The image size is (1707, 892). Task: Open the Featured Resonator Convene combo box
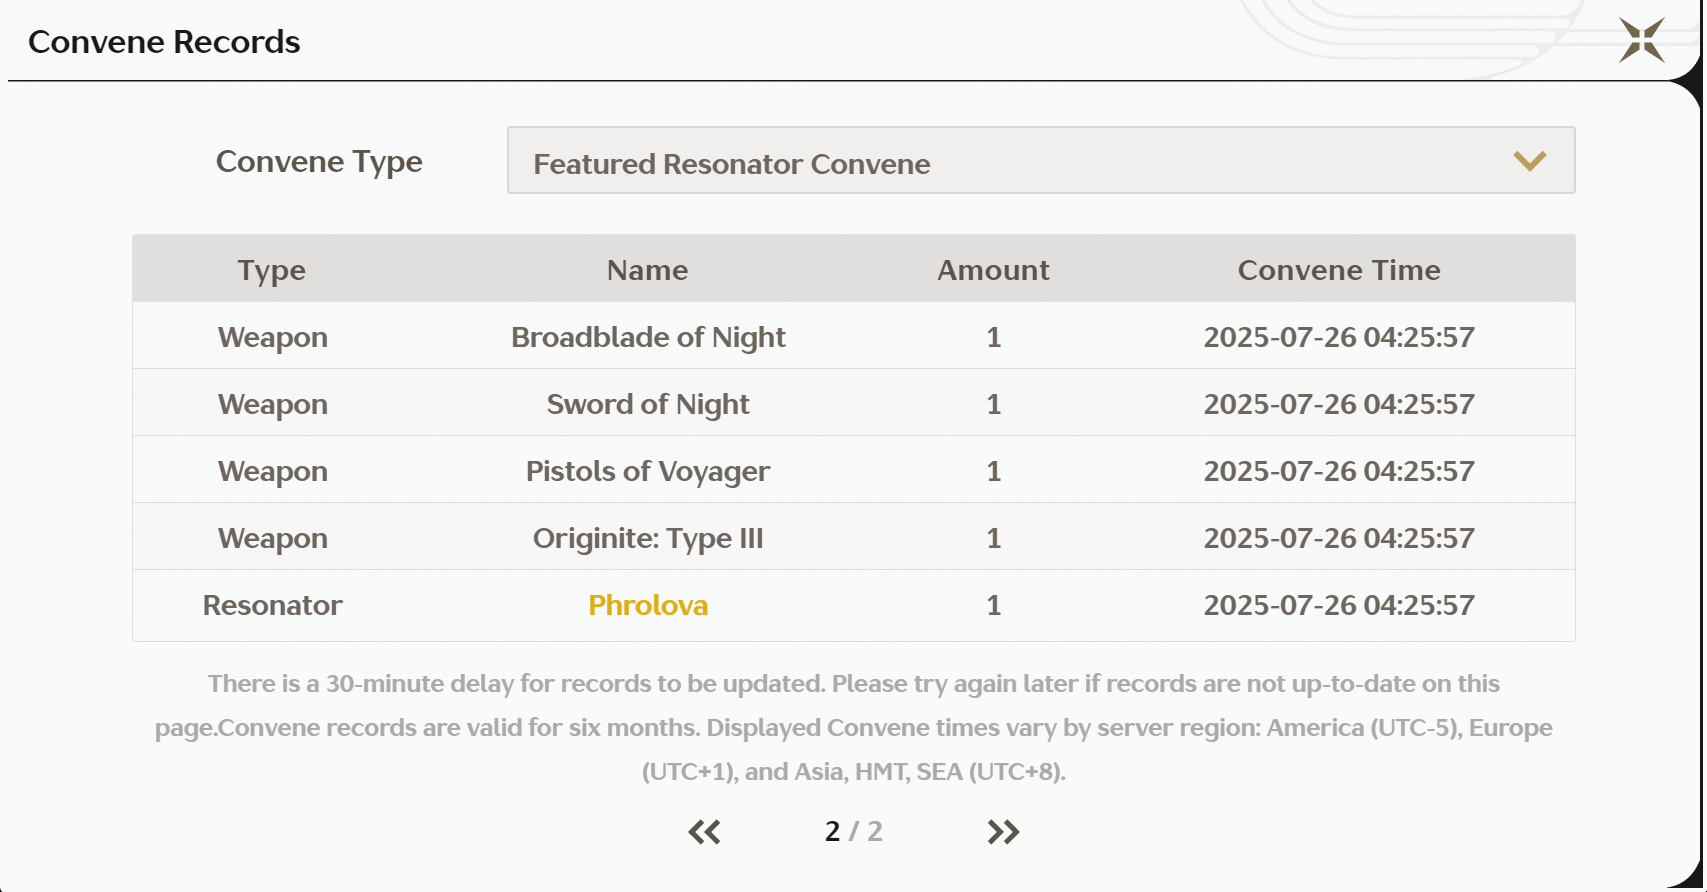[1040, 161]
